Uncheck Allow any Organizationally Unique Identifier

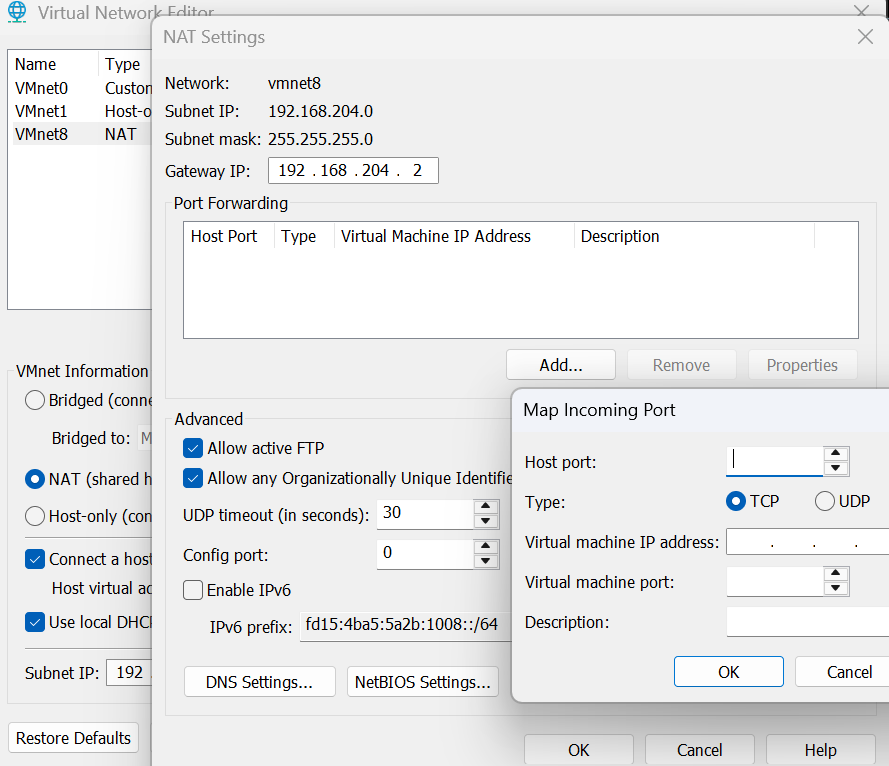click(x=193, y=479)
